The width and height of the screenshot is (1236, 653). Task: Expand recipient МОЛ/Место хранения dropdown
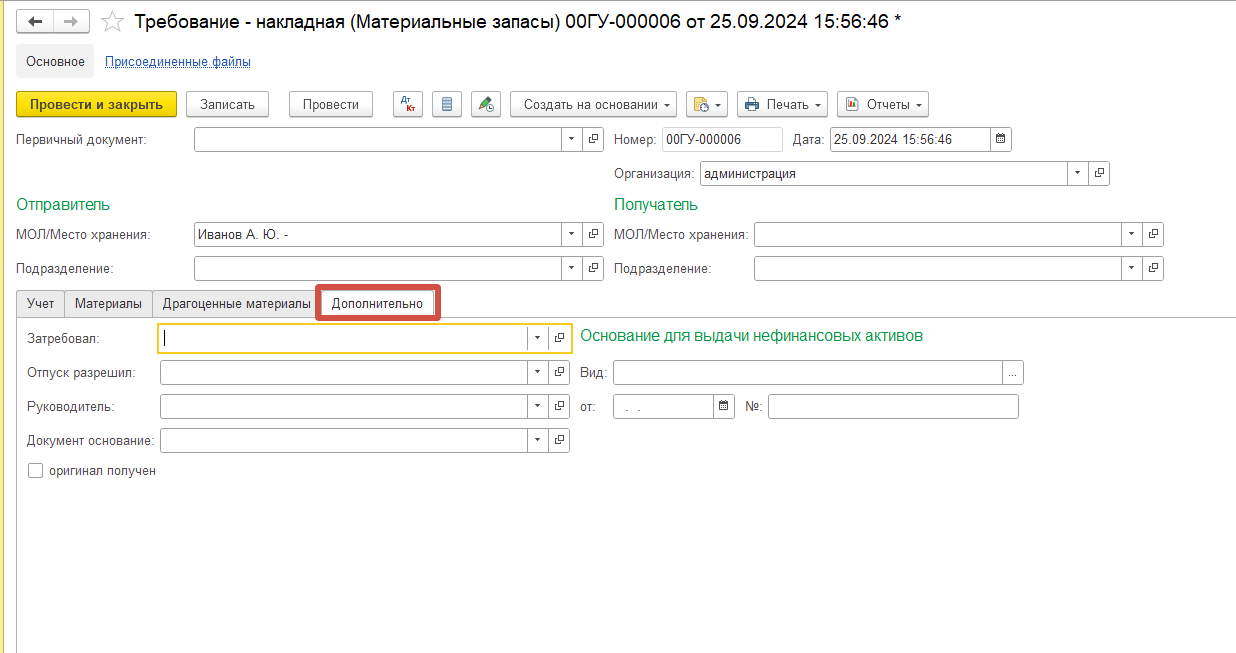point(1132,235)
